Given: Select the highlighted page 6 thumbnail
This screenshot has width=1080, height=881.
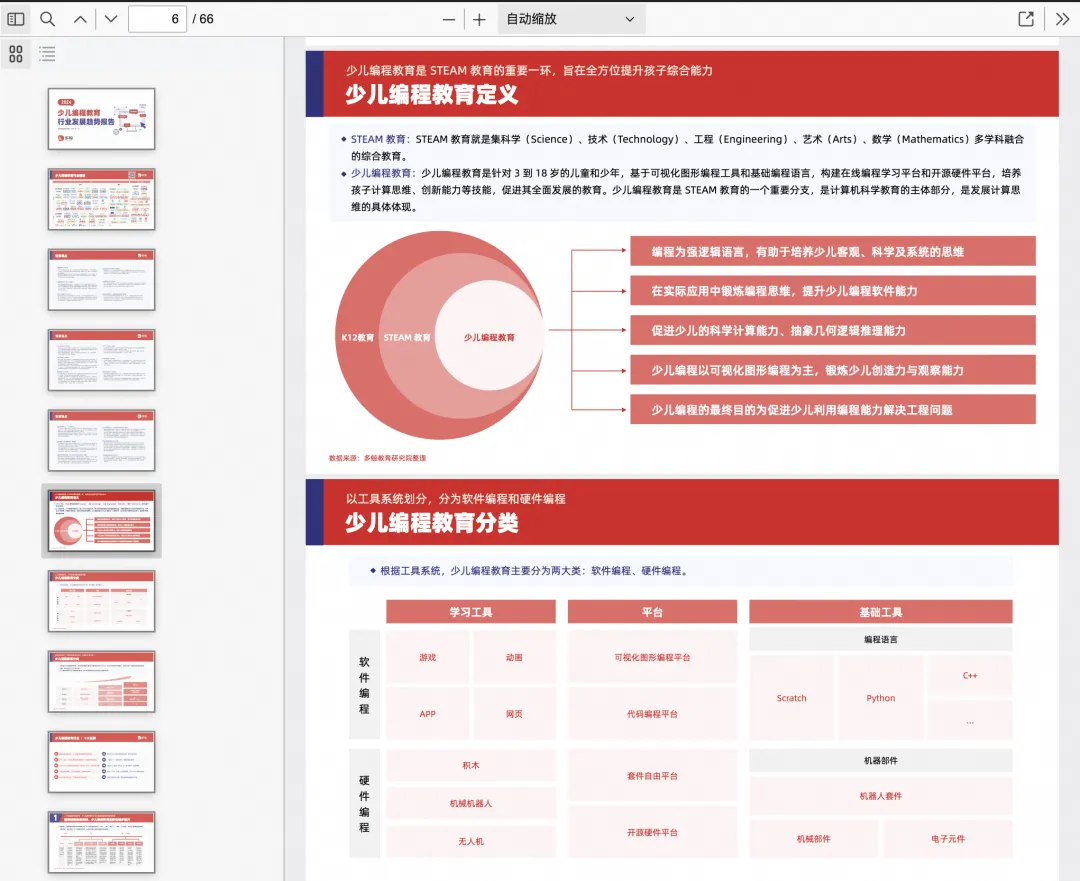Looking at the screenshot, I should (x=101, y=520).
